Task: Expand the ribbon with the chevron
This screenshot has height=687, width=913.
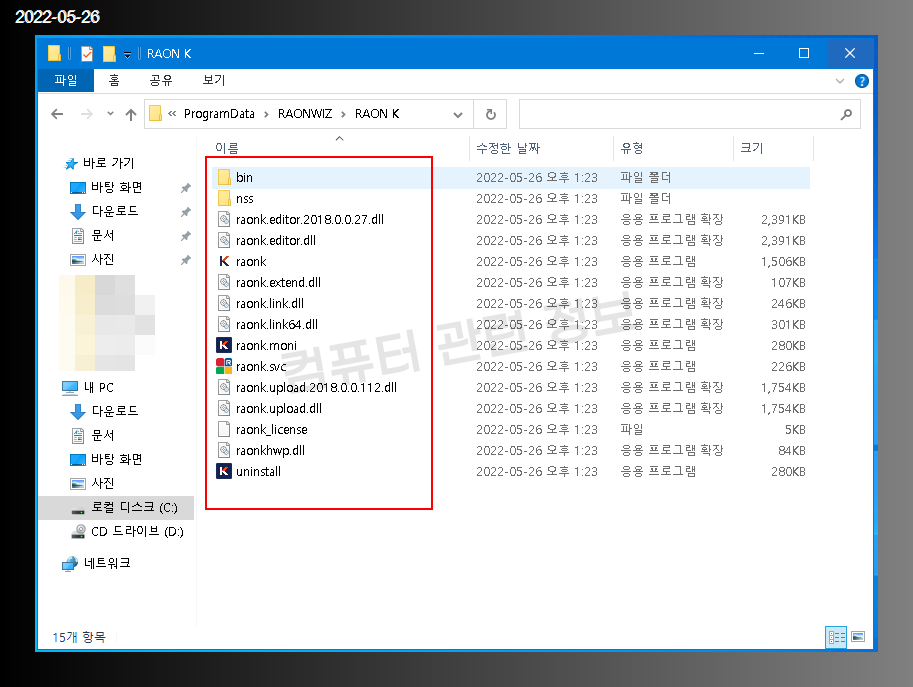Action: (840, 81)
